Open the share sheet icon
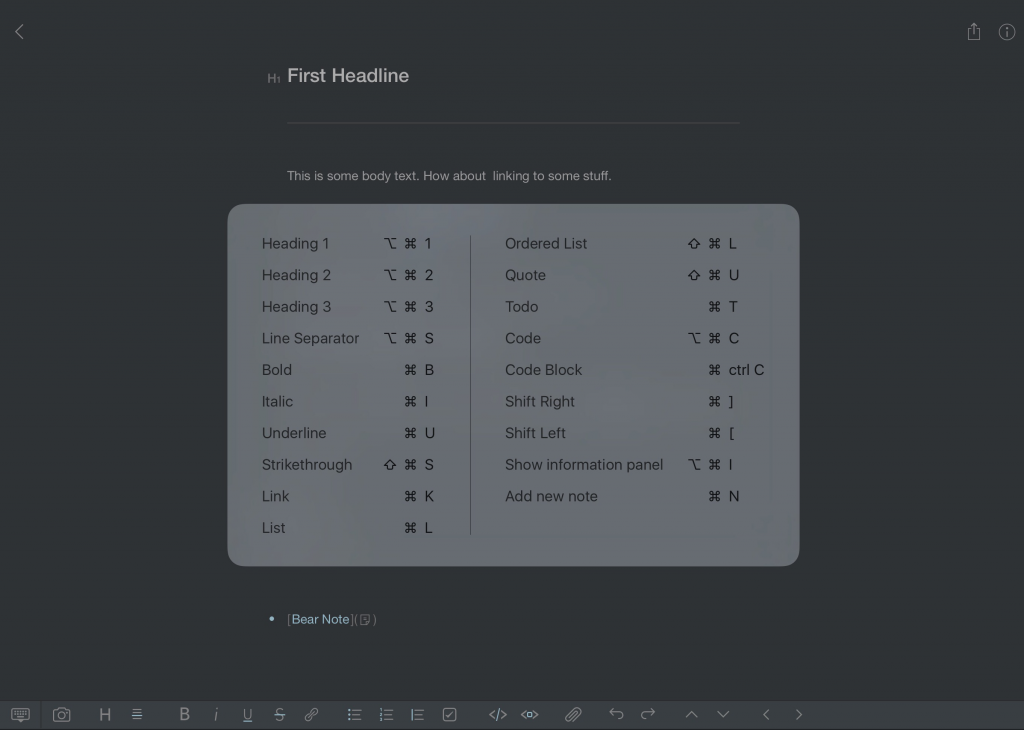This screenshot has height=730, width=1024. [974, 31]
